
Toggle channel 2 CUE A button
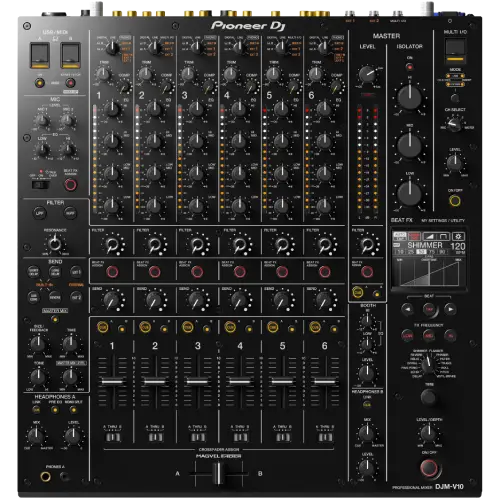click(x=145, y=327)
